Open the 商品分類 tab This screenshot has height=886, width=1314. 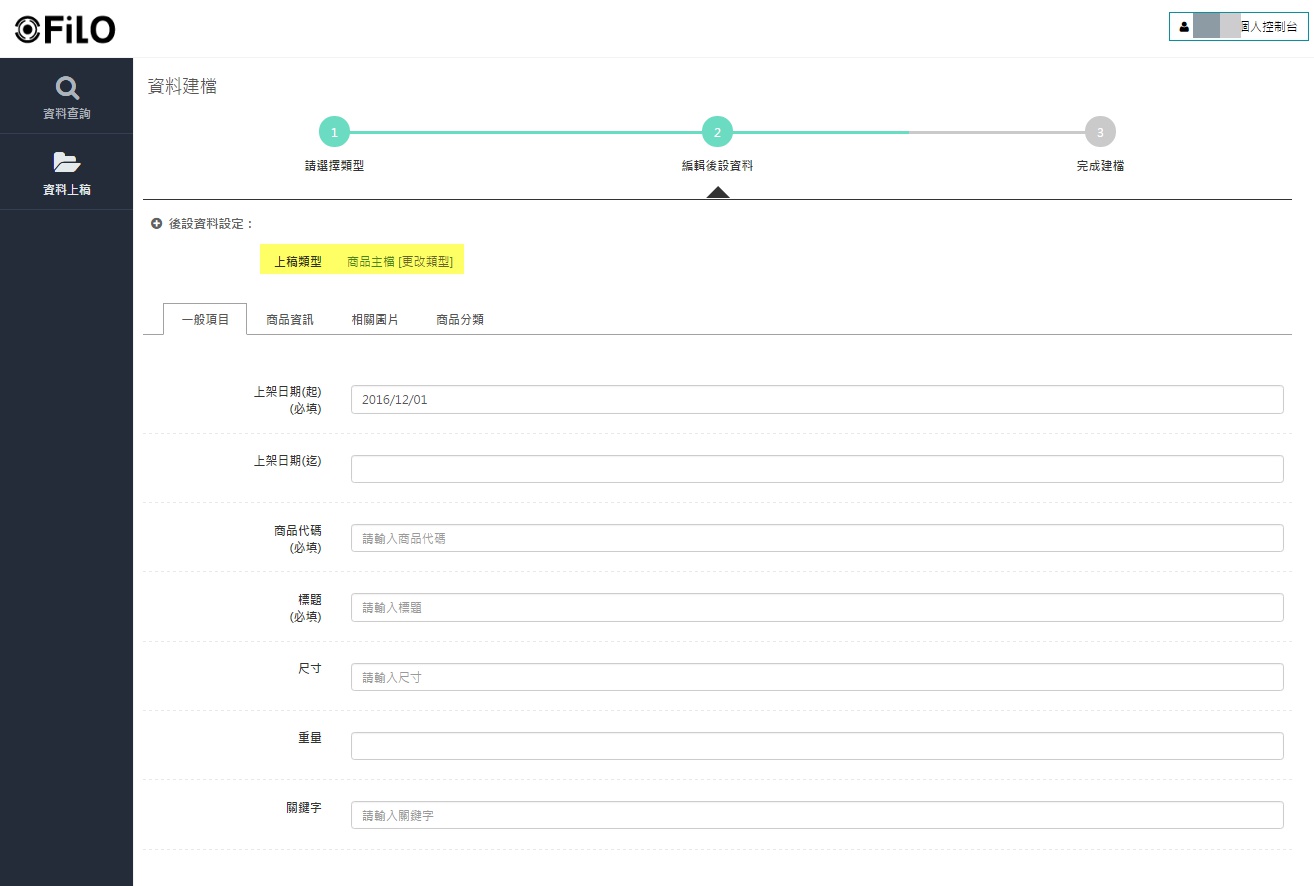tap(460, 320)
